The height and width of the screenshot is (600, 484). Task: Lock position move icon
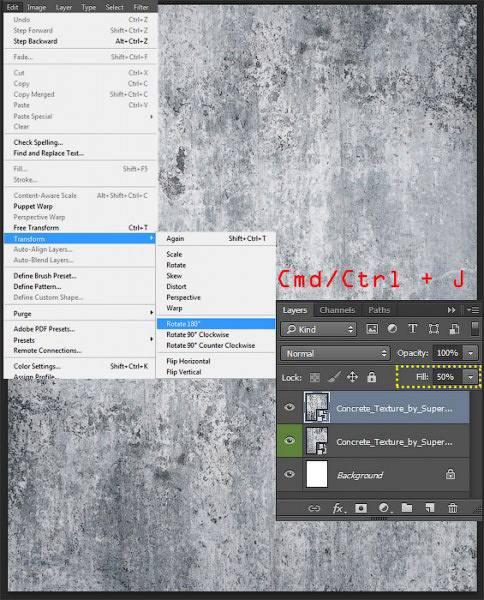[x=352, y=377]
